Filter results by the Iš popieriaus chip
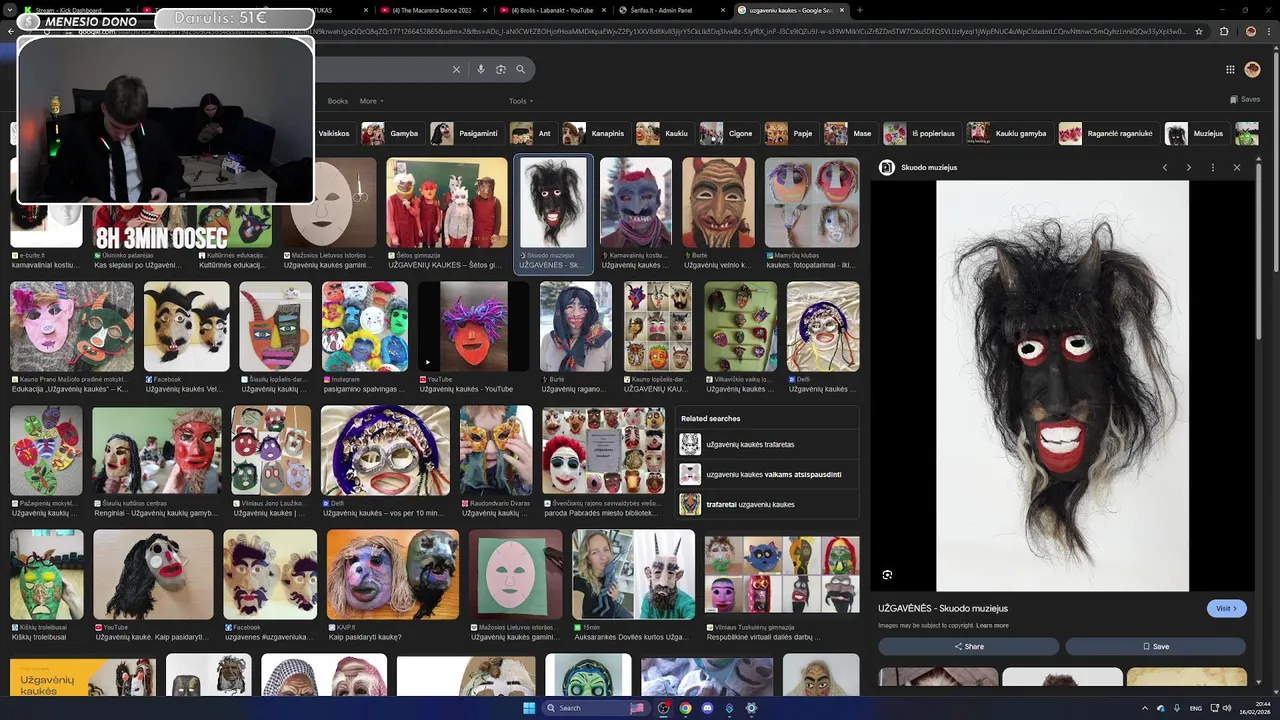 (x=920, y=133)
